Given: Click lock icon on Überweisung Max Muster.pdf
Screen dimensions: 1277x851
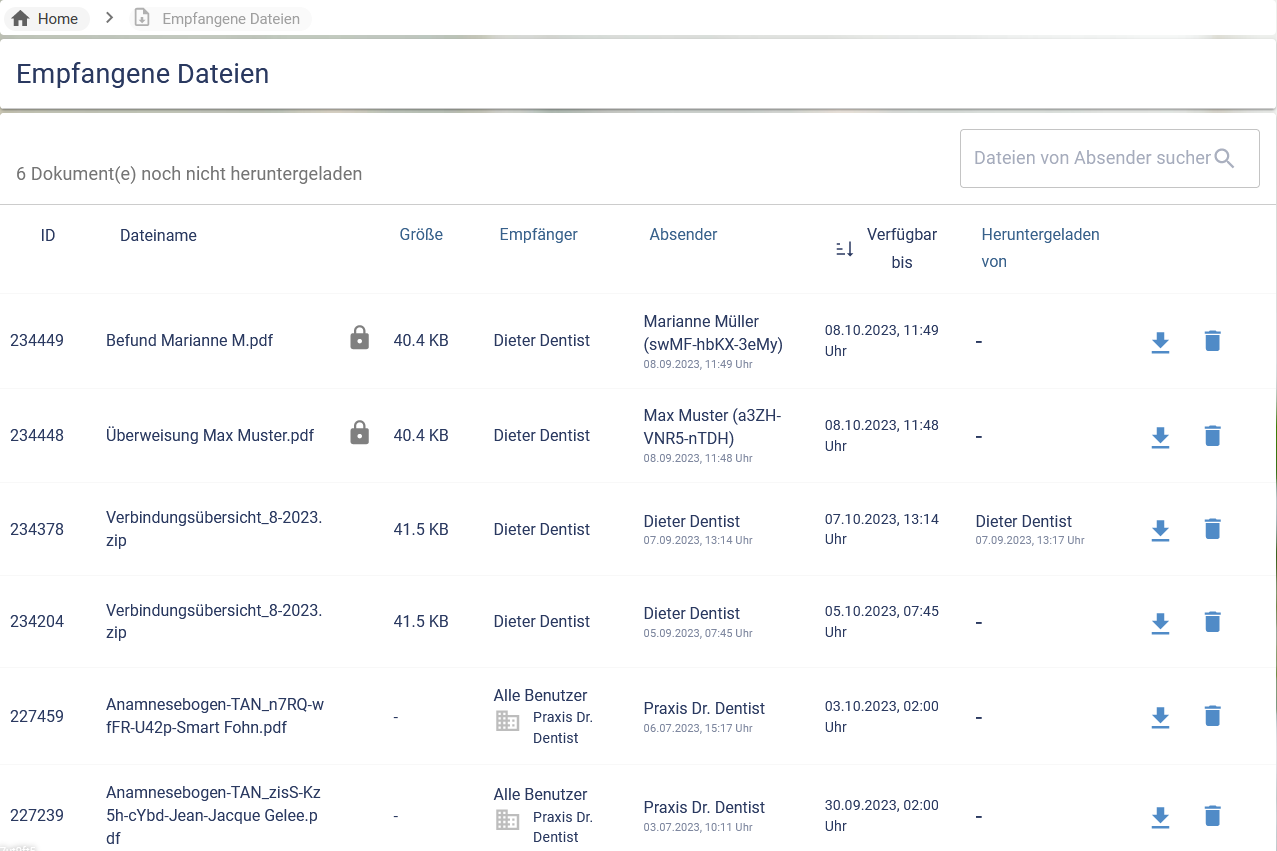Looking at the screenshot, I should point(359,433).
